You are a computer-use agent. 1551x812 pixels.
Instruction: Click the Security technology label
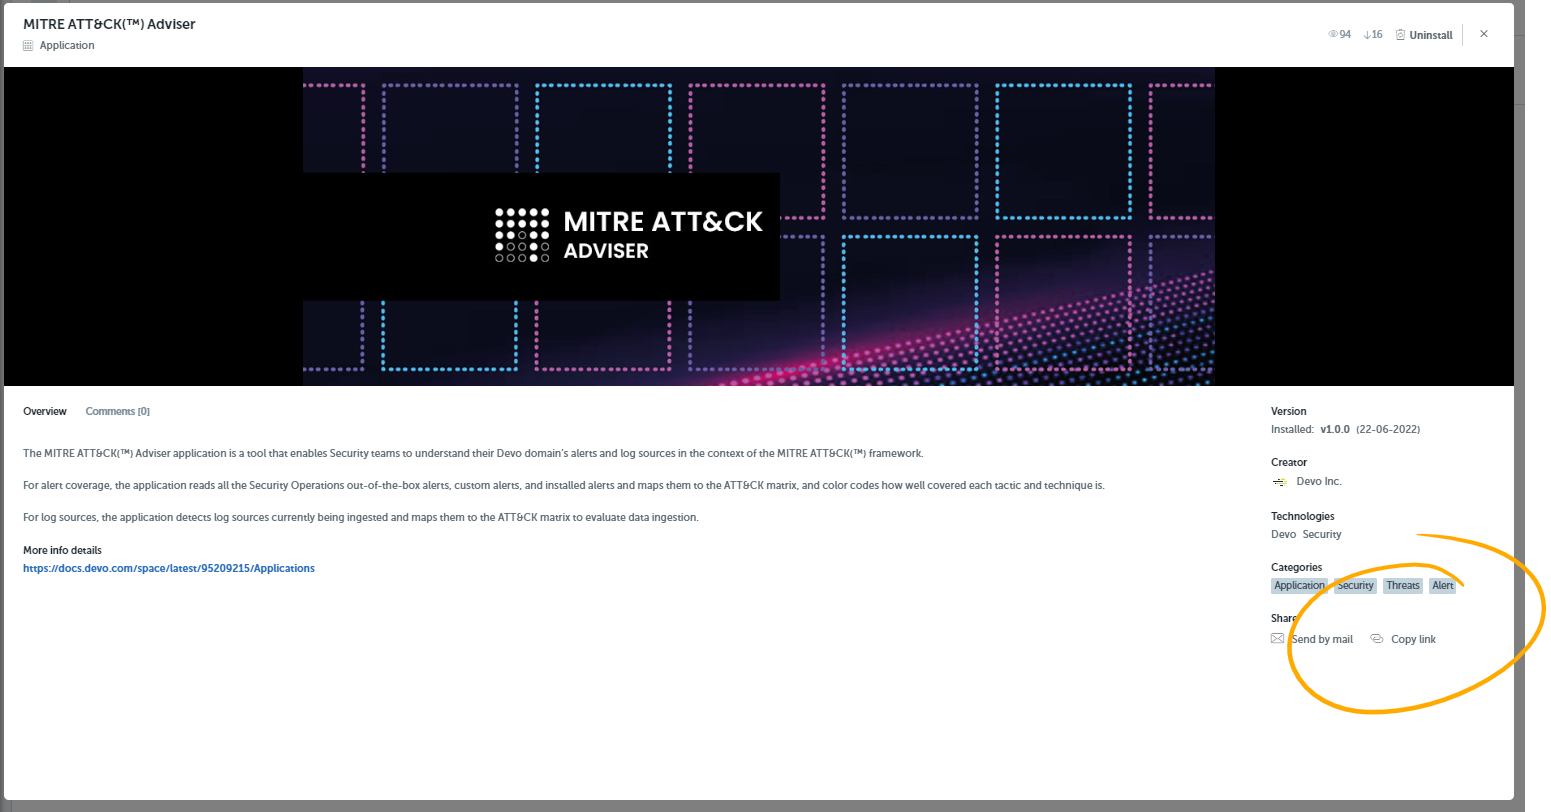click(x=1322, y=534)
